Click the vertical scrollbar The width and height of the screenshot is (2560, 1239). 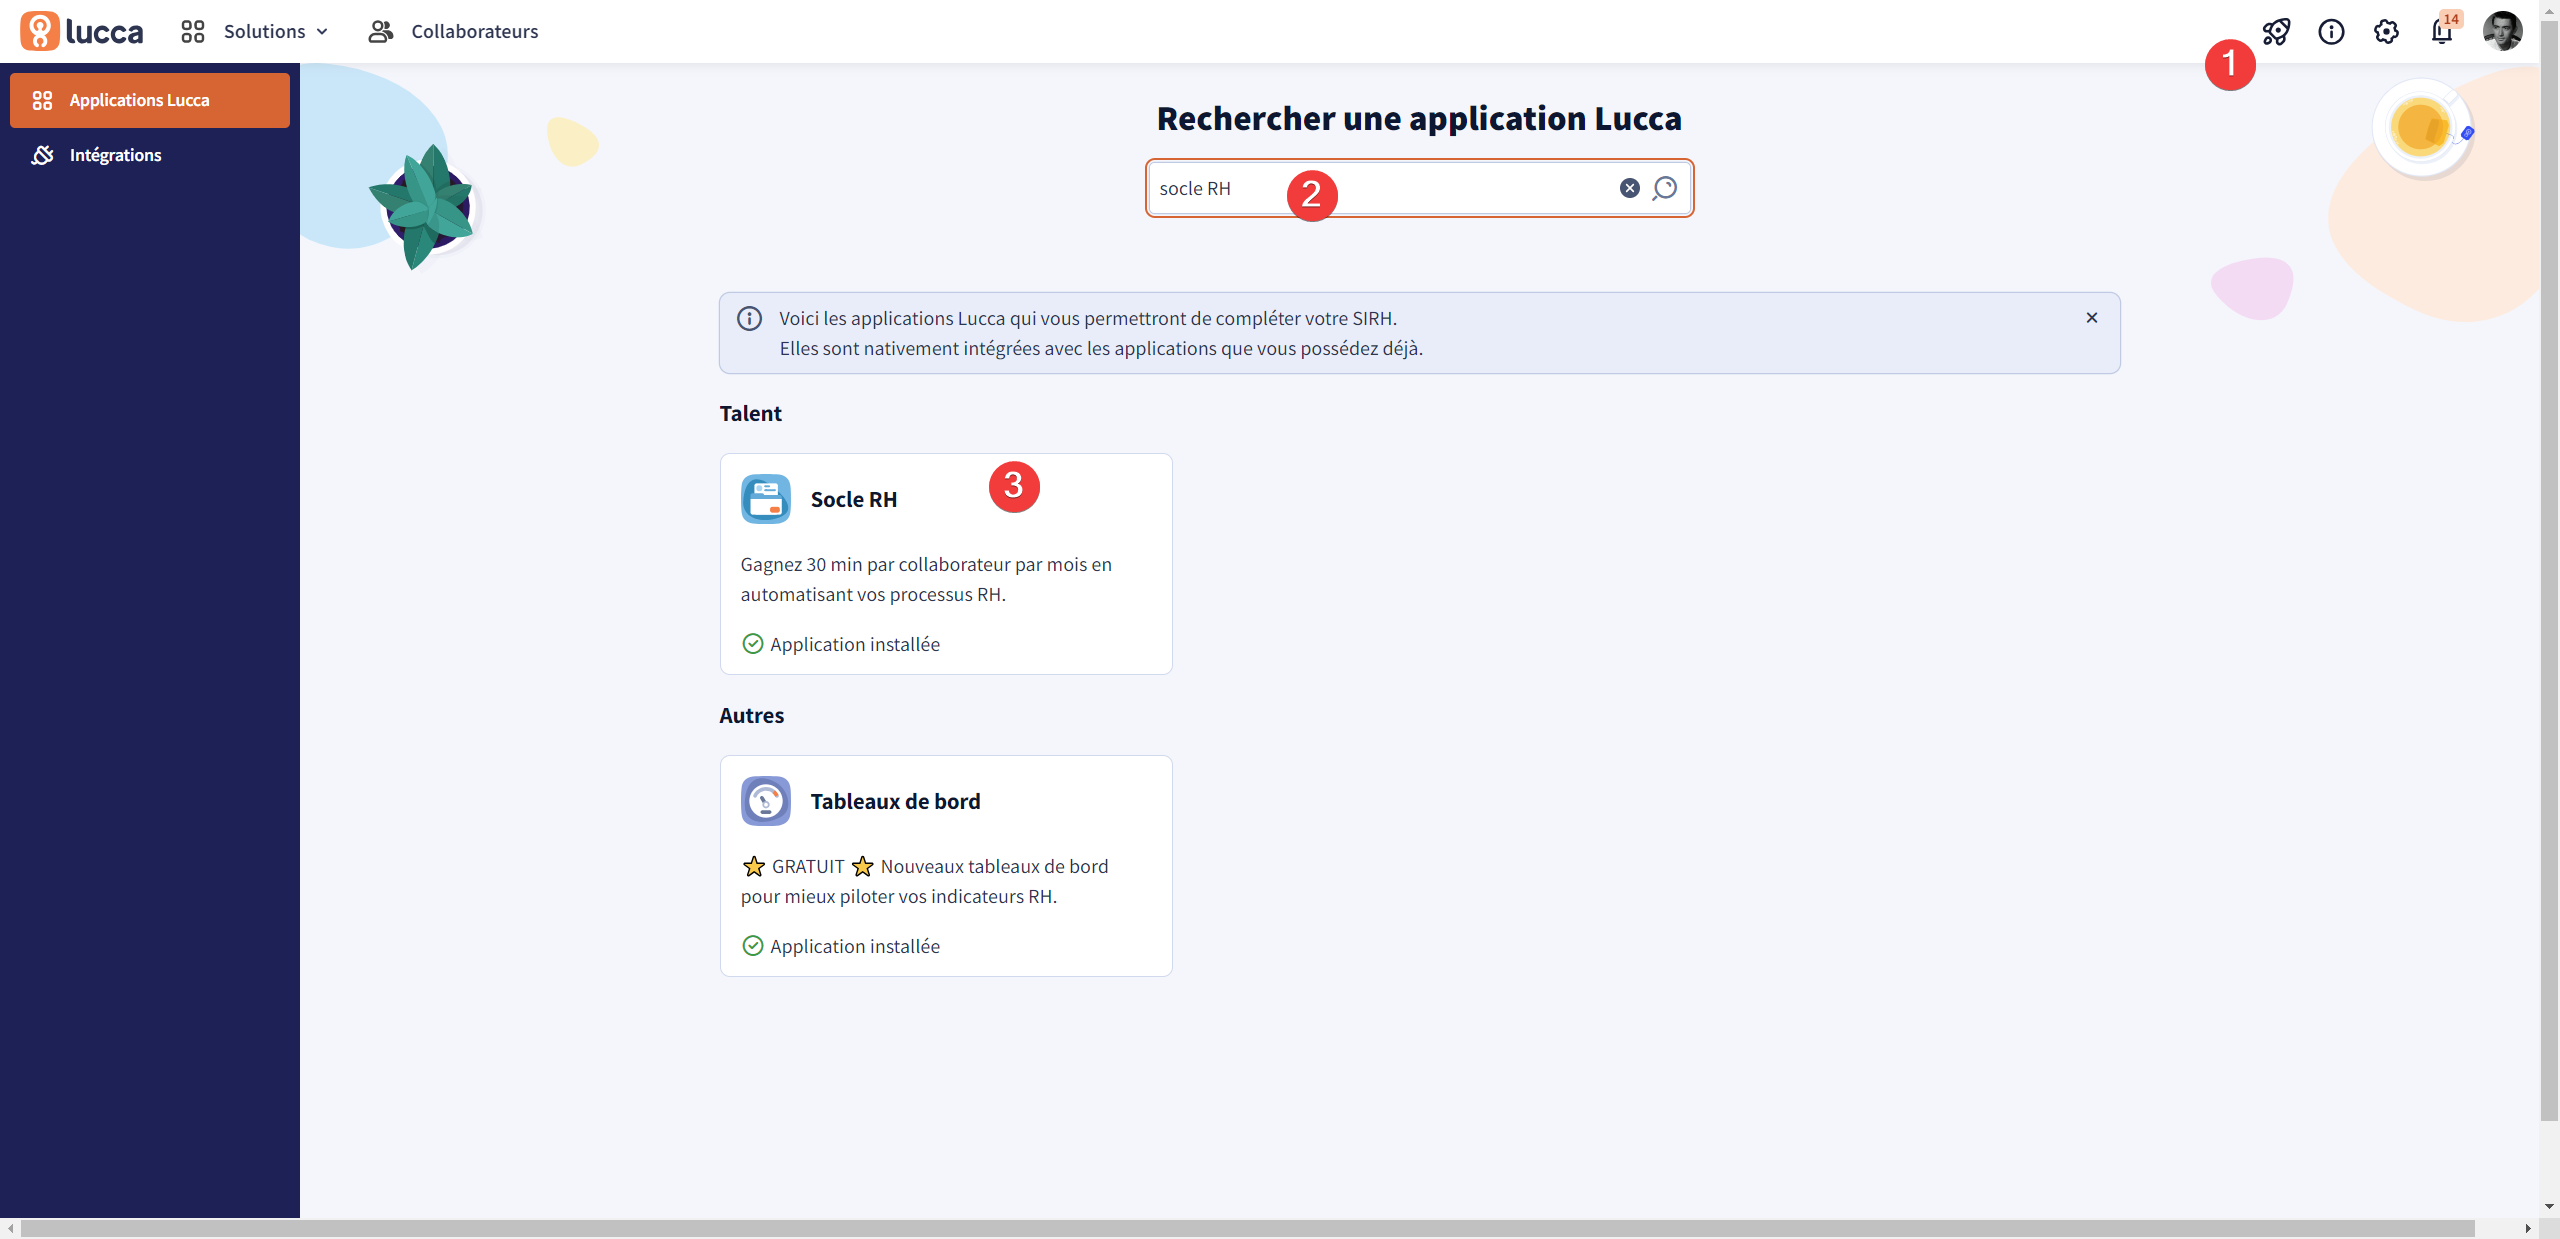pyautogui.click(x=2549, y=570)
